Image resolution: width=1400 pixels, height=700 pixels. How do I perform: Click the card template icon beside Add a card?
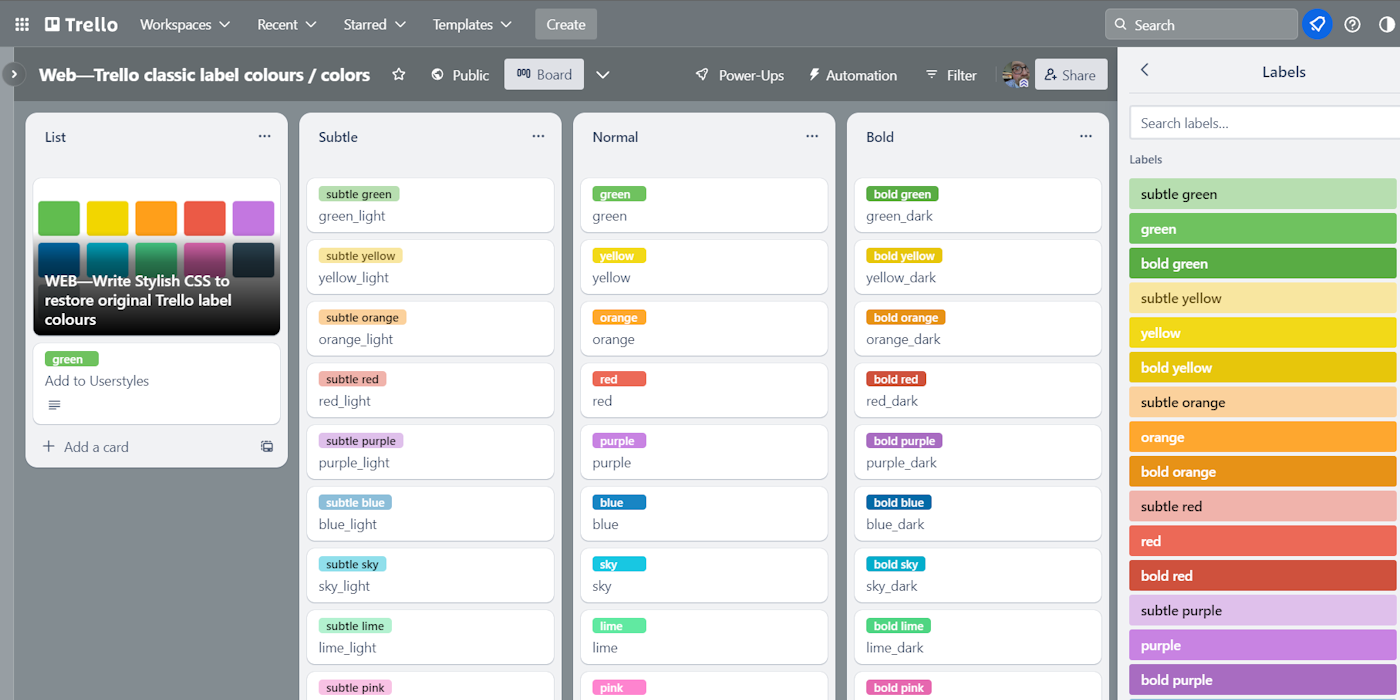tap(266, 447)
